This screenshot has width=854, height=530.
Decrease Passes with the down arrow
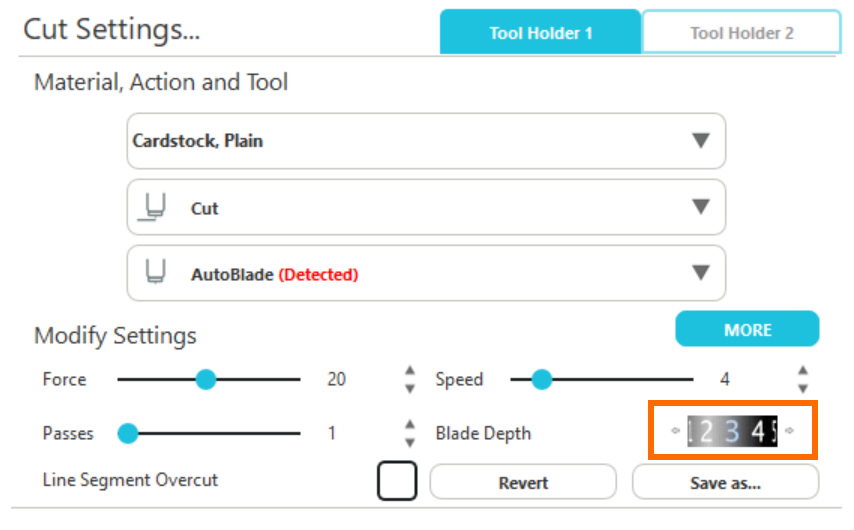(409, 441)
